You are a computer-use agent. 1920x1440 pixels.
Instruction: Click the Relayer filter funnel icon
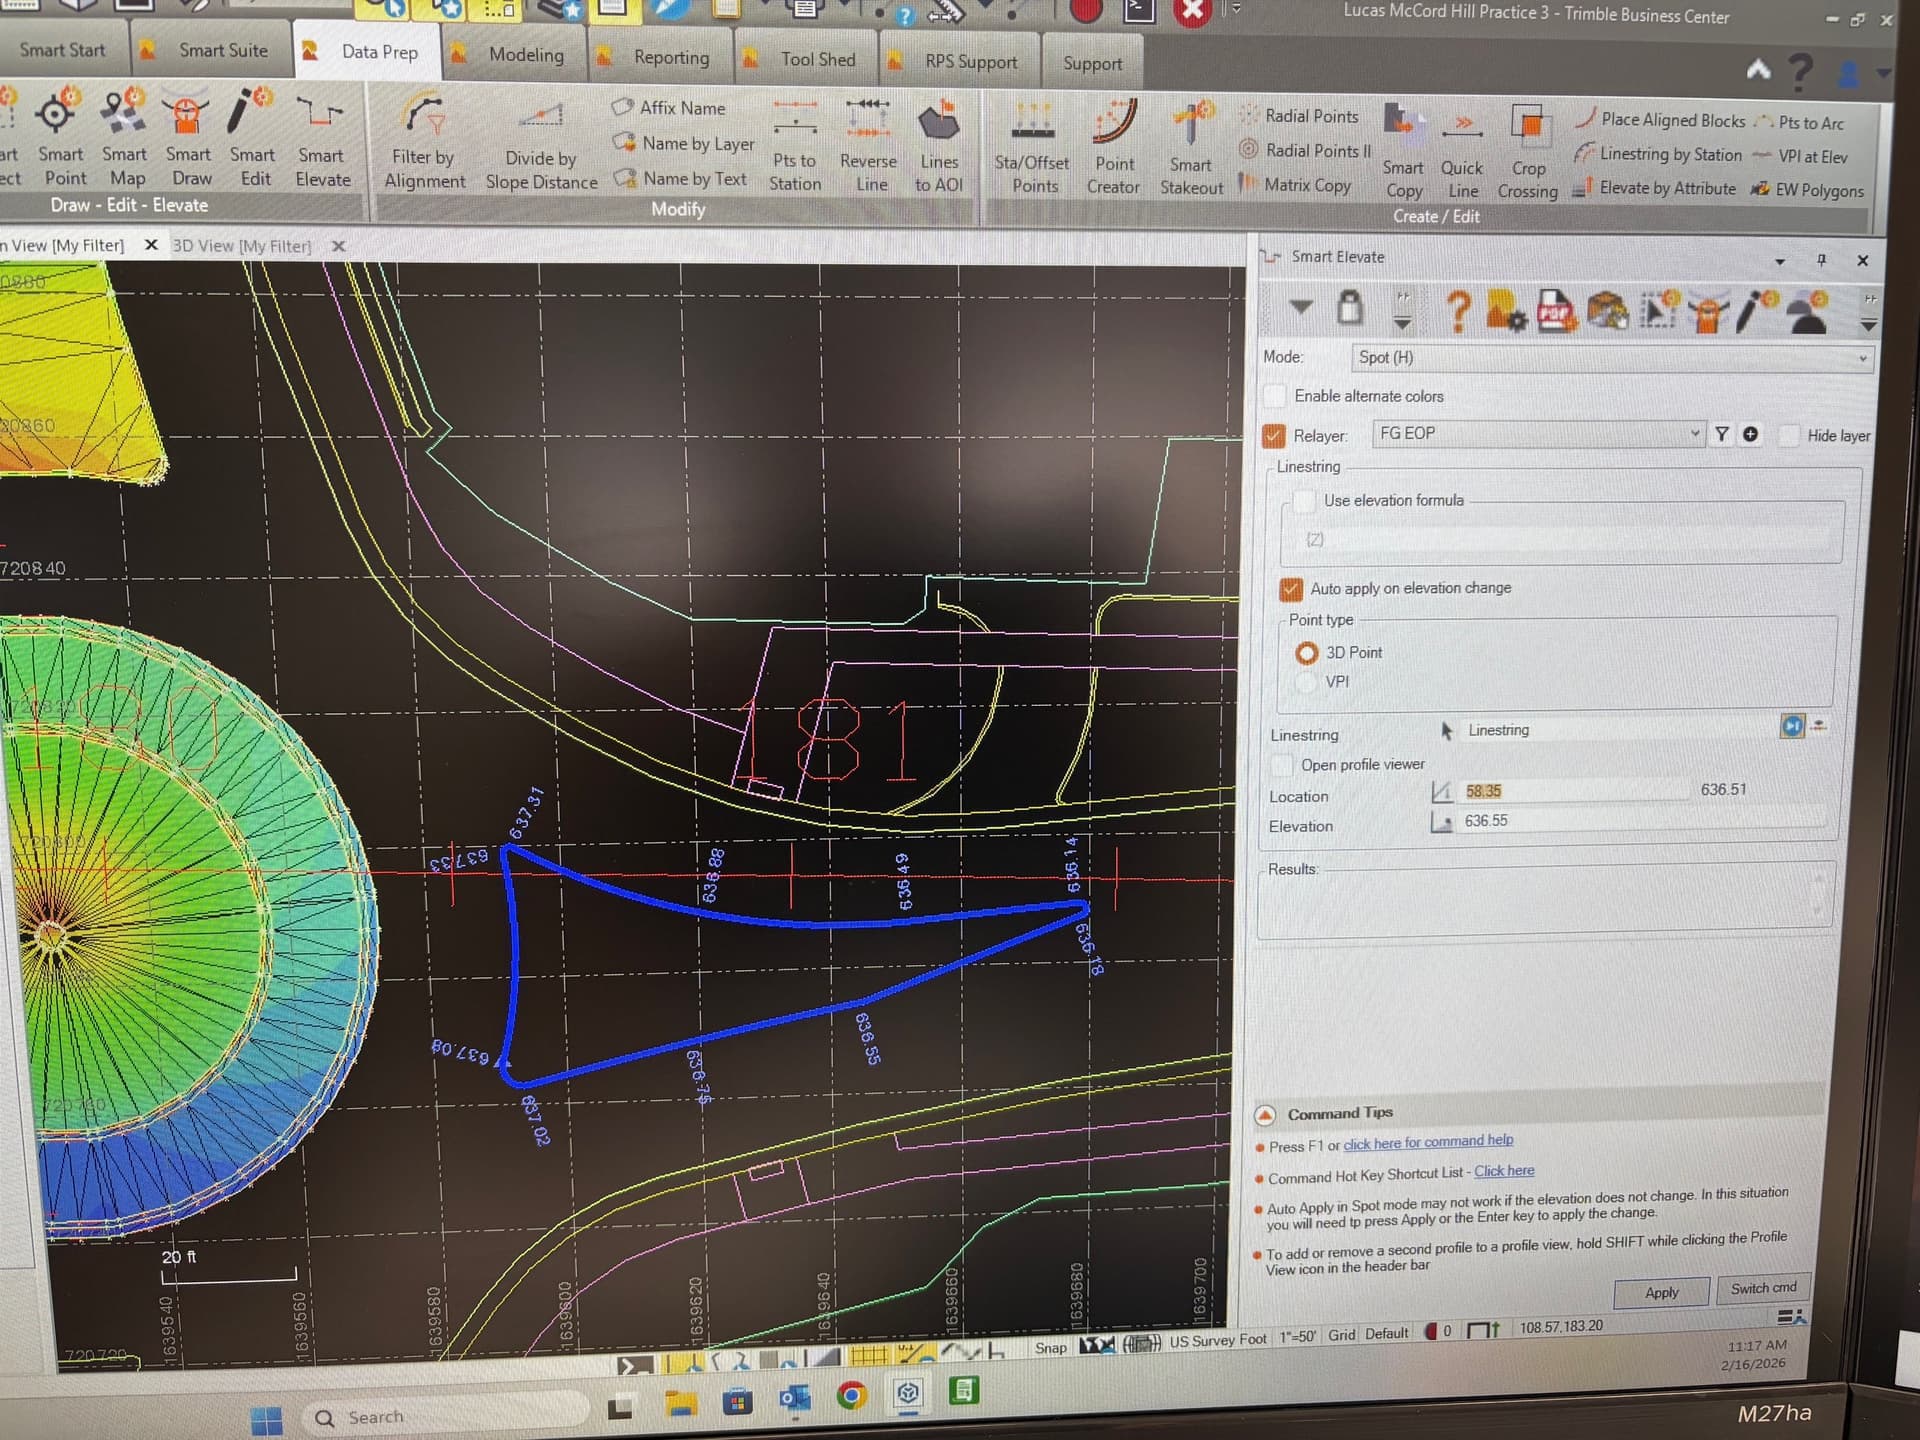tap(1721, 434)
